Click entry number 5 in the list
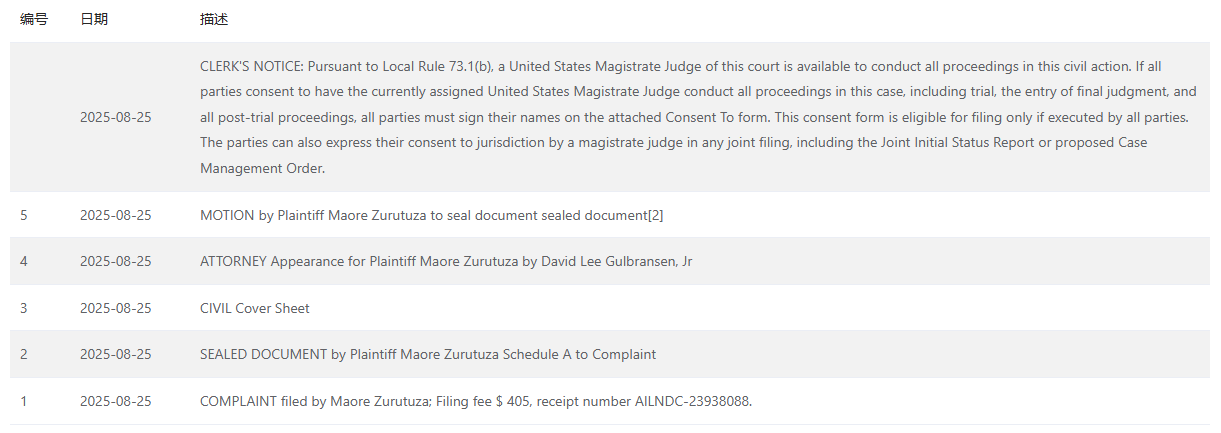This screenshot has height=433, width=1221. click(x=24, y=215)
